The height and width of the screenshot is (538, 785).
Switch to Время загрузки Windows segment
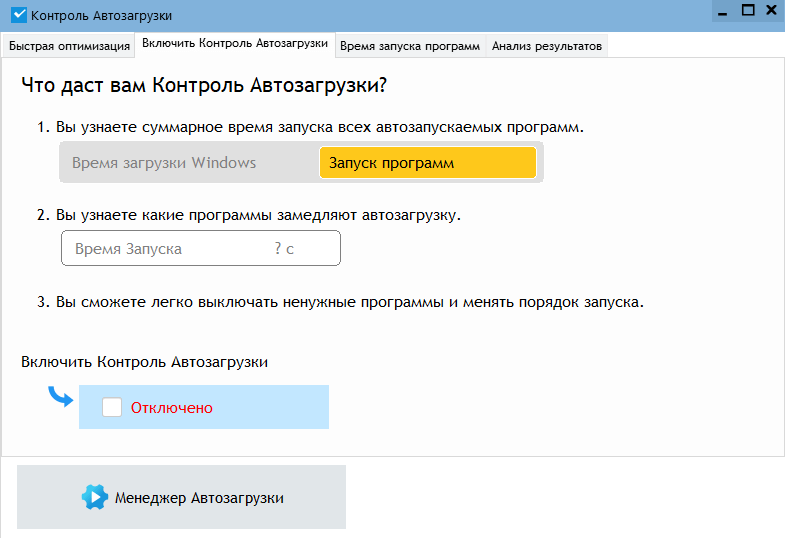164,163
